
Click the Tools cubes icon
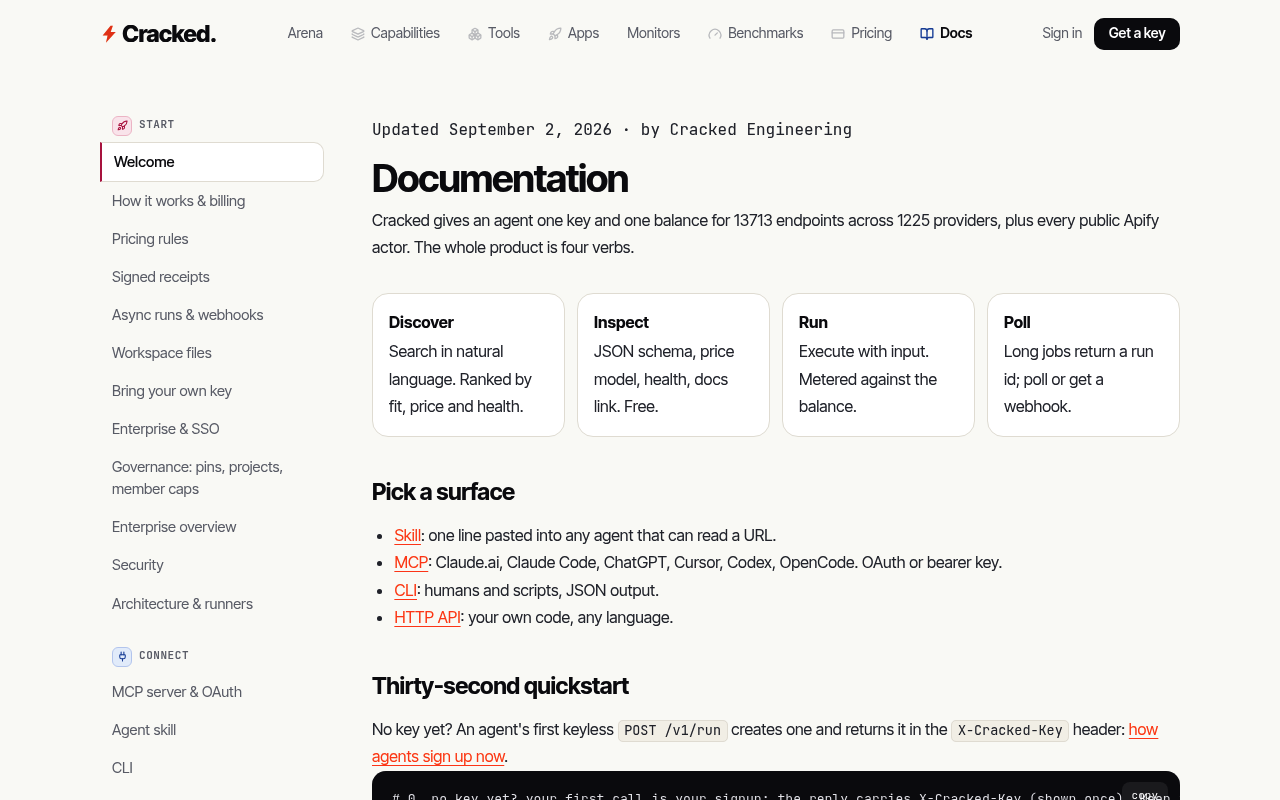[x=475, y=34]
